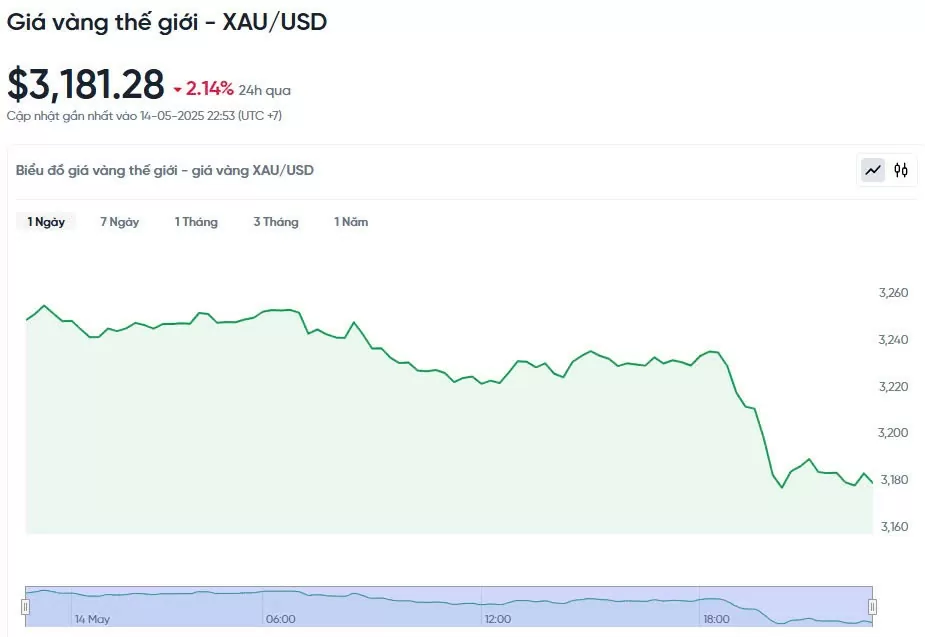The image size is (925, 637).
Task: Switch to the candlestick chart view
Action: point(901,170)
